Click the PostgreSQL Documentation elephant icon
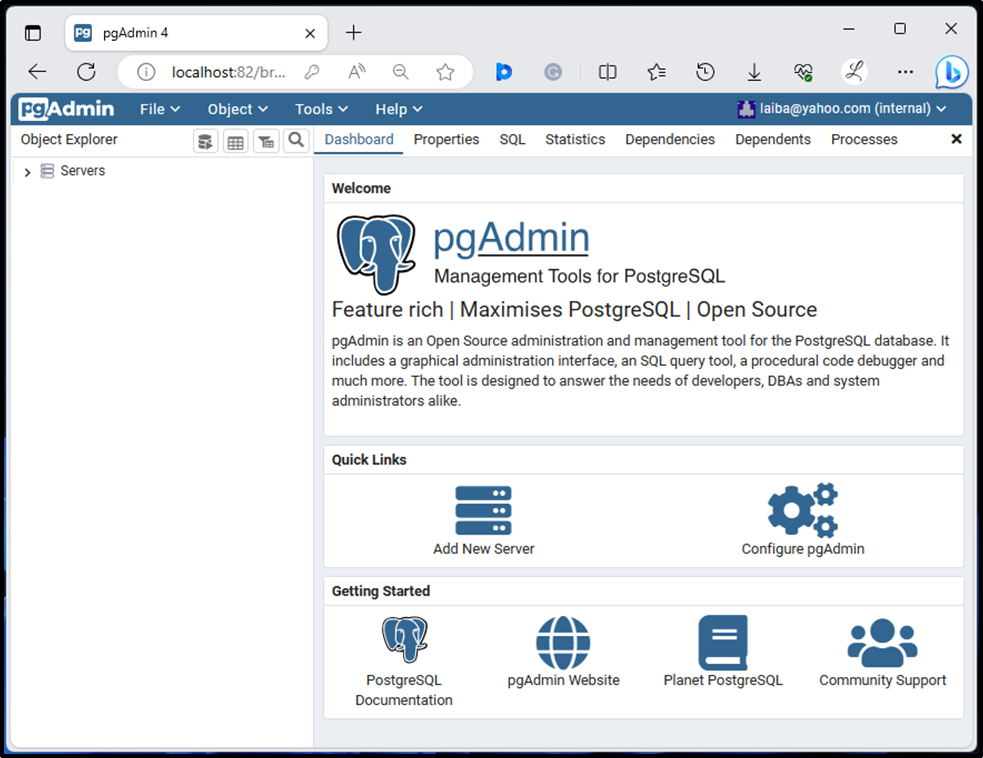983x758 pixels. click(404, 640)
